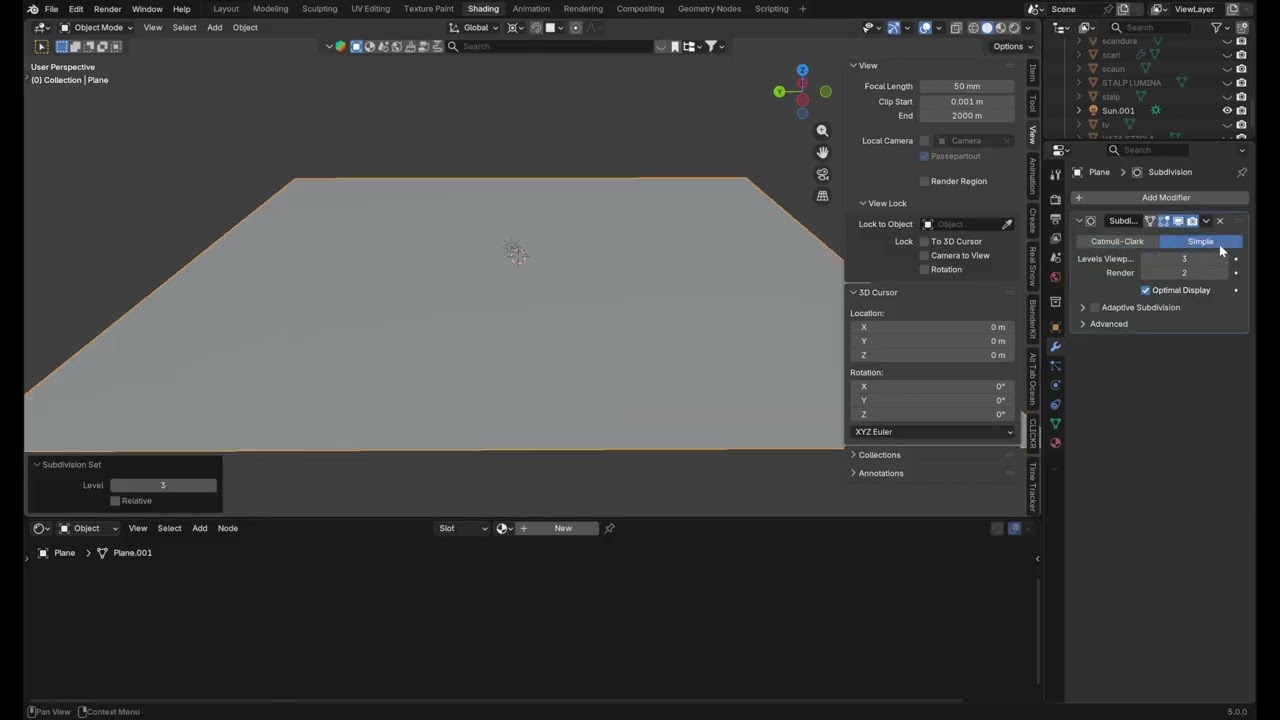Click the zoom magnifier viewport gizmo

click(x=822, y=131)
